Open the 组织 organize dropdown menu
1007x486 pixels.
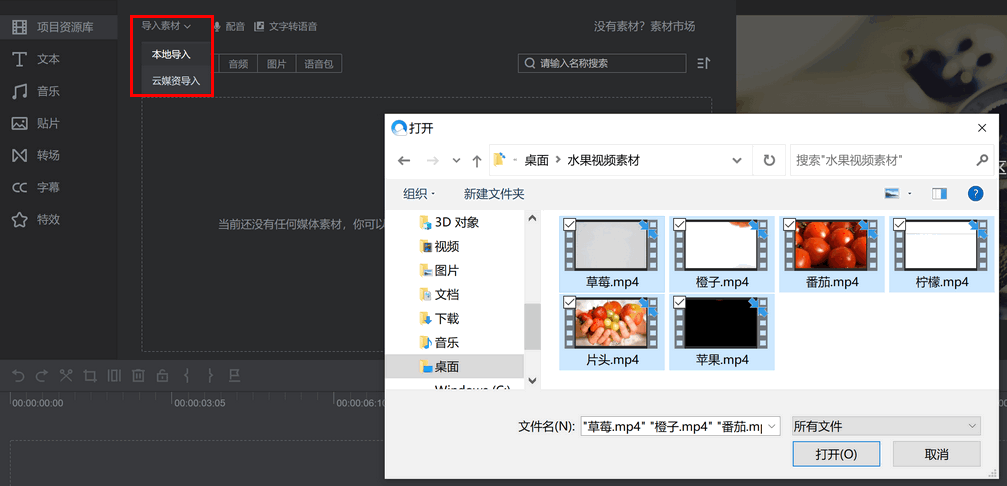coord(419,193)
